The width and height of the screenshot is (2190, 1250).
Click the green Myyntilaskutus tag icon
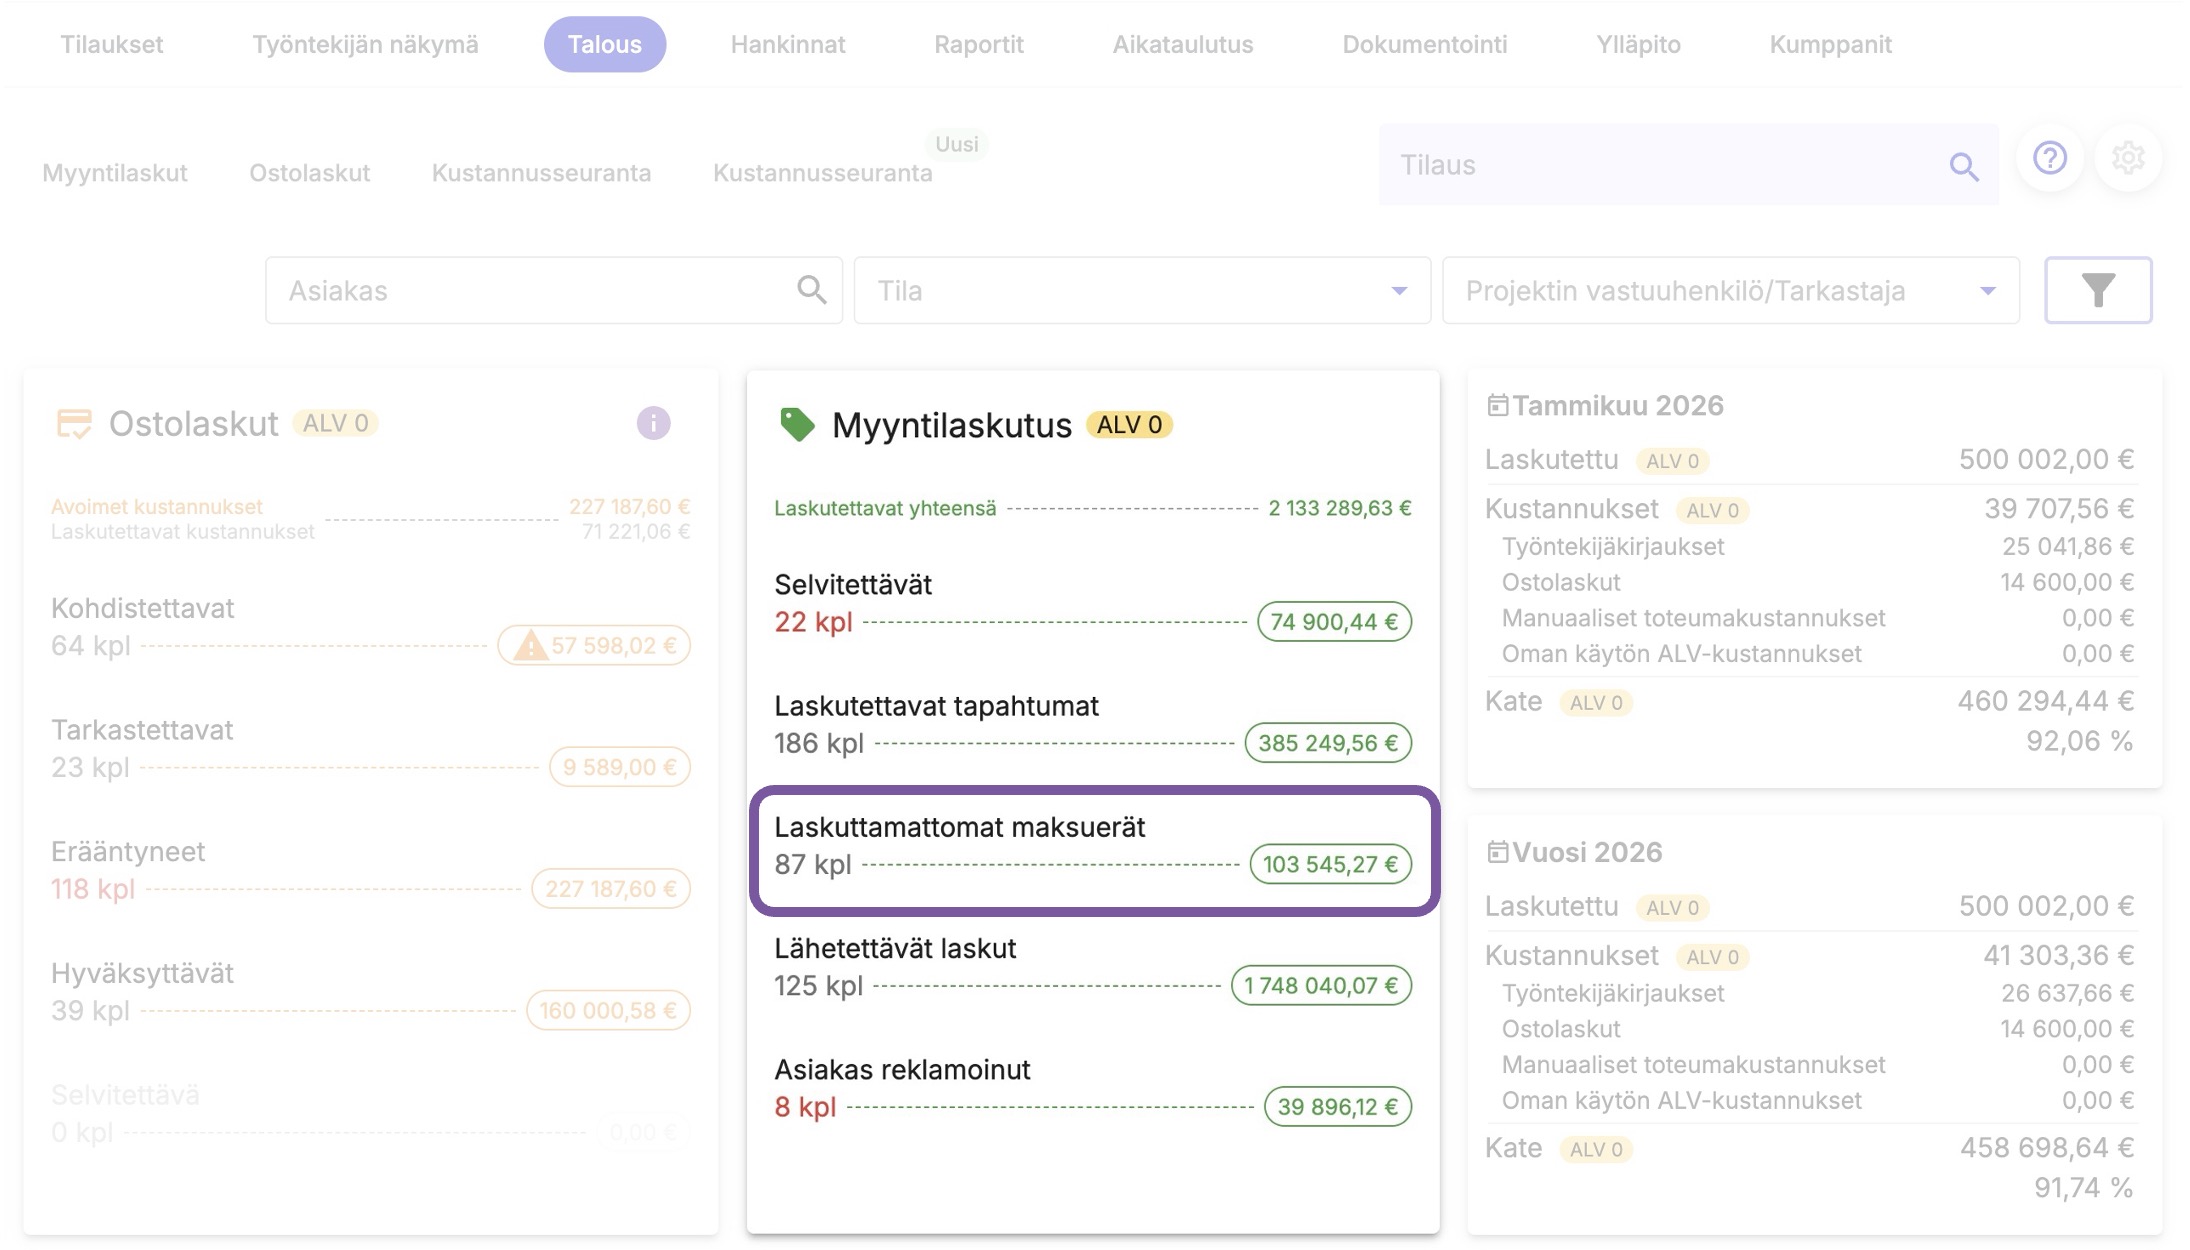click(x=797, y=425)
